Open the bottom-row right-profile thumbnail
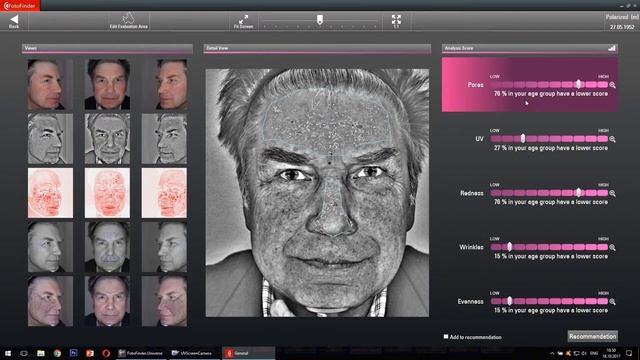 164,301
